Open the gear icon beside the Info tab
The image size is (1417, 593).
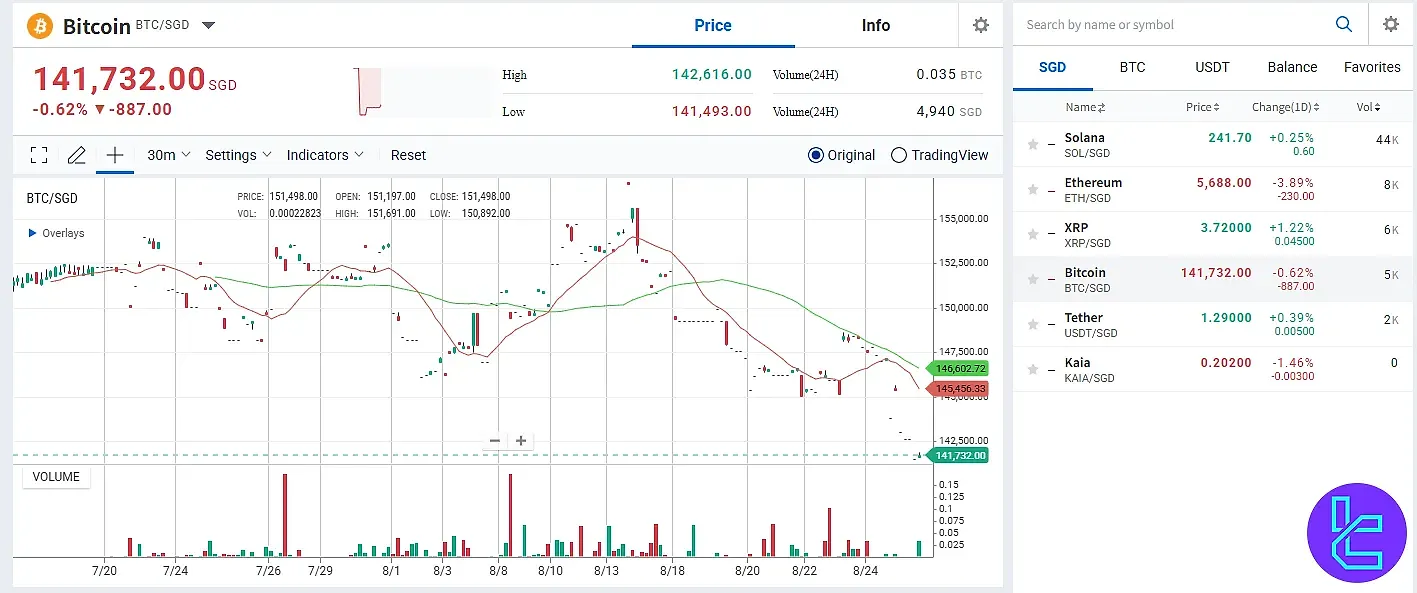click(x=980, y=25)
